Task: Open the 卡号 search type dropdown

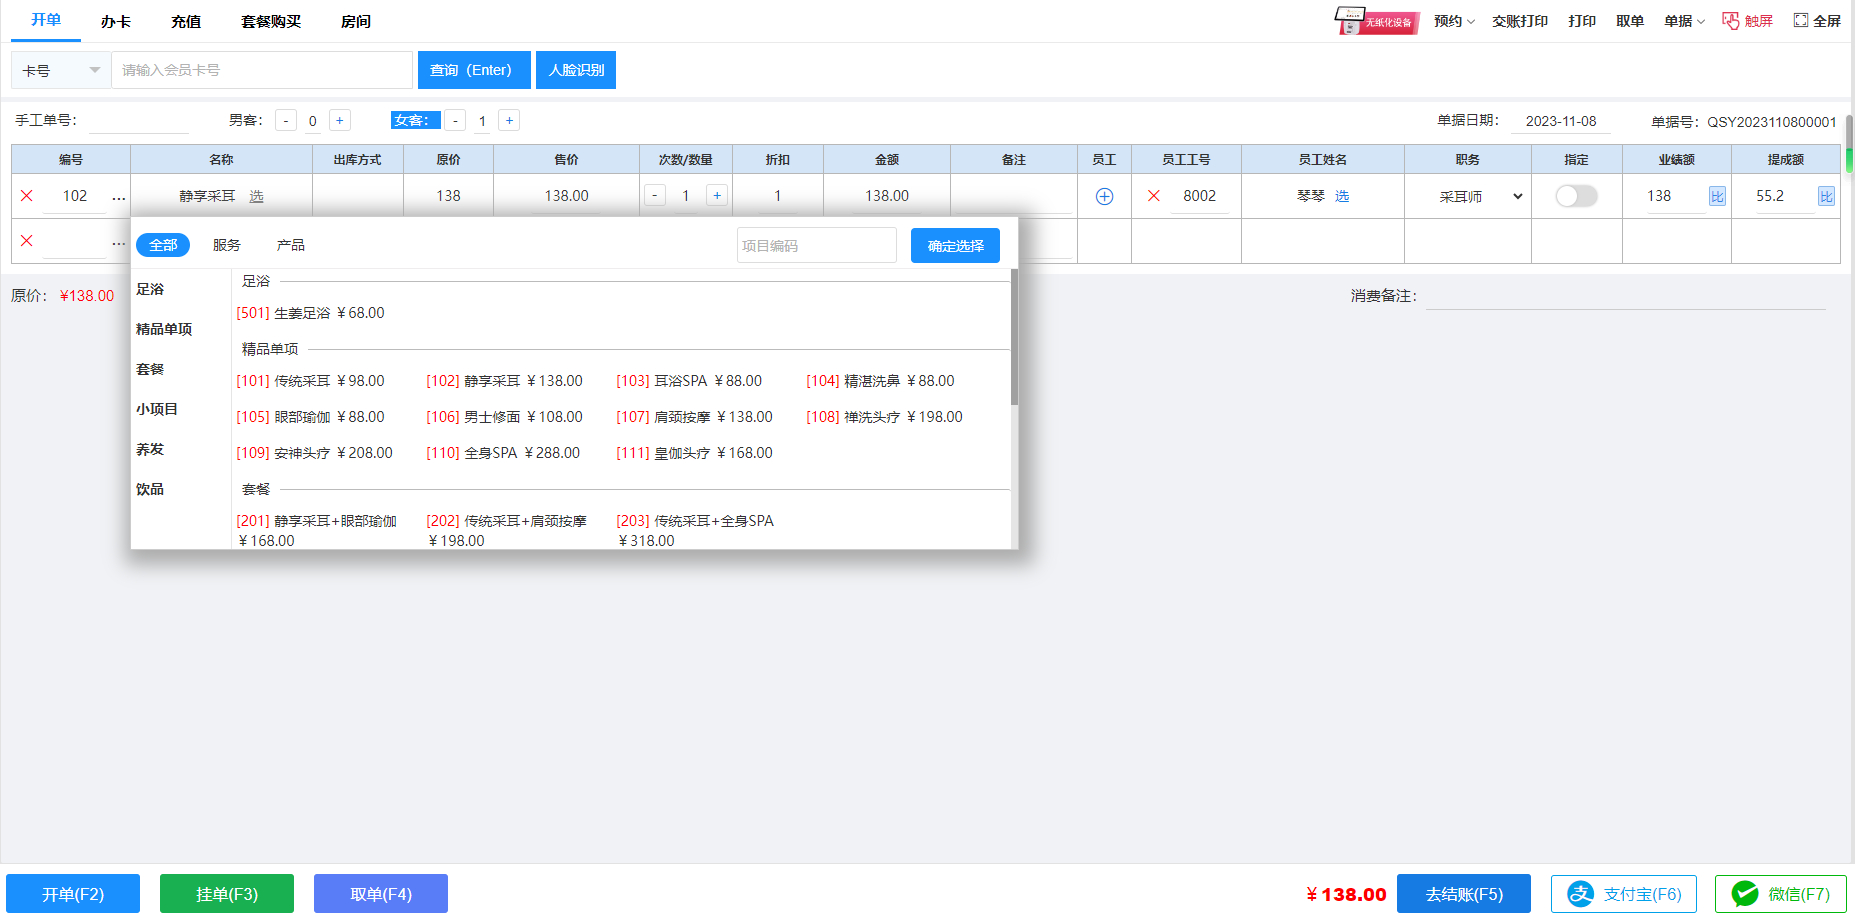Action: point(61,70)
